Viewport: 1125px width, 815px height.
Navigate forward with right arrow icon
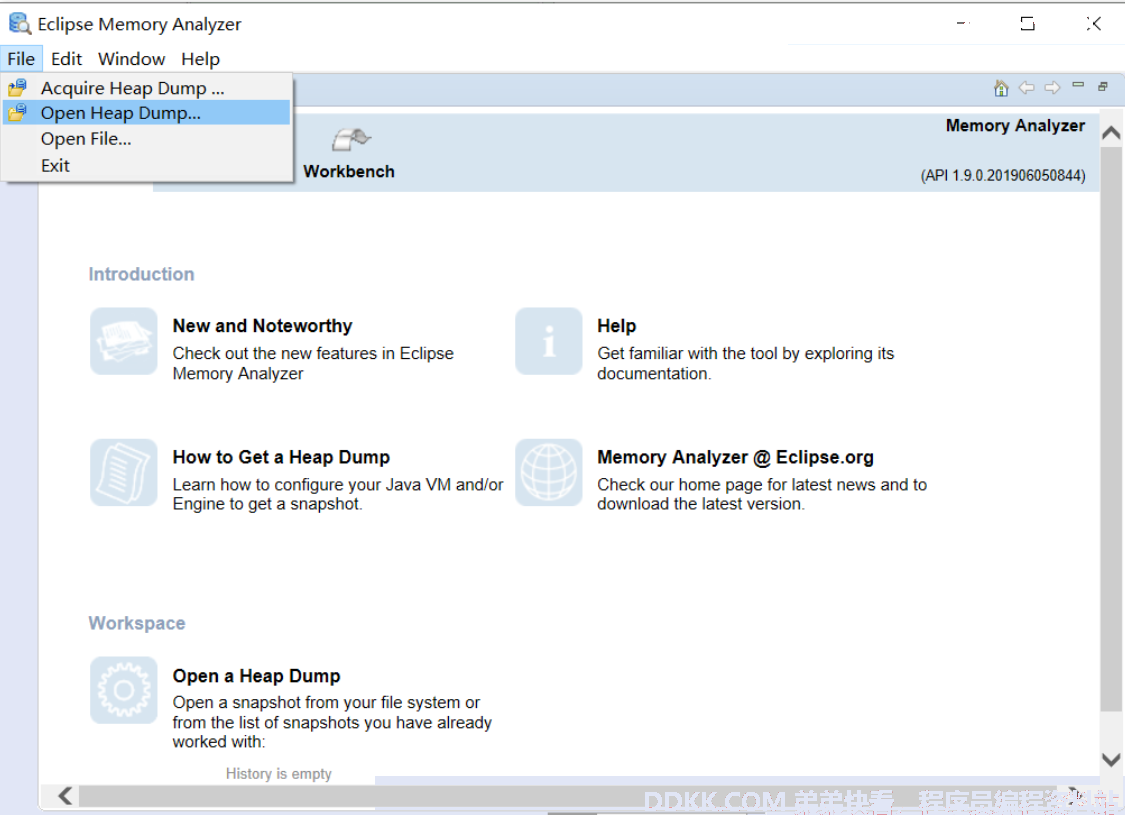tap(1052, 88)
